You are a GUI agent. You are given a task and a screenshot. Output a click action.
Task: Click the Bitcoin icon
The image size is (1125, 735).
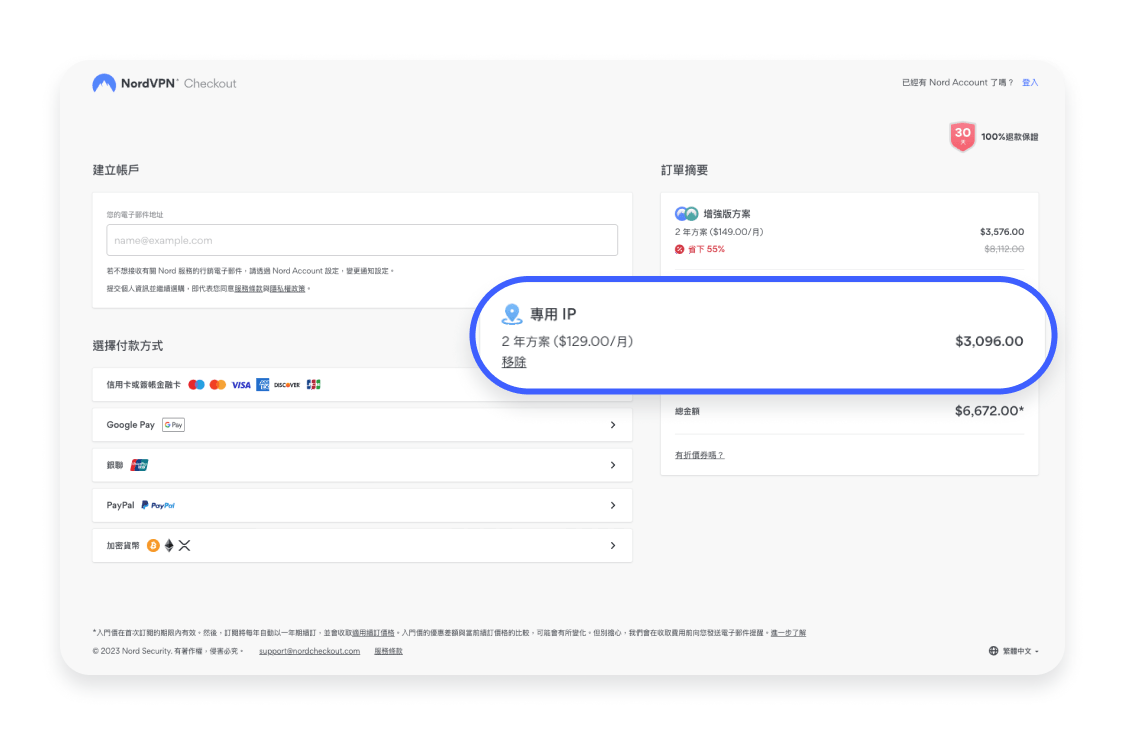pyautogui.click(x=153, y=546)
